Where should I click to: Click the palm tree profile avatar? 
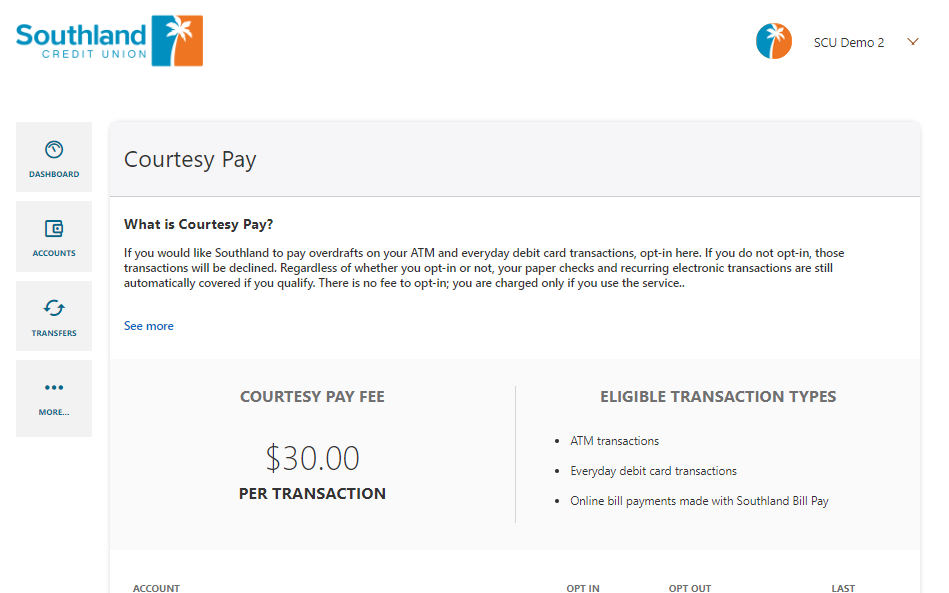pyautogui.click(x=773, y=41)
